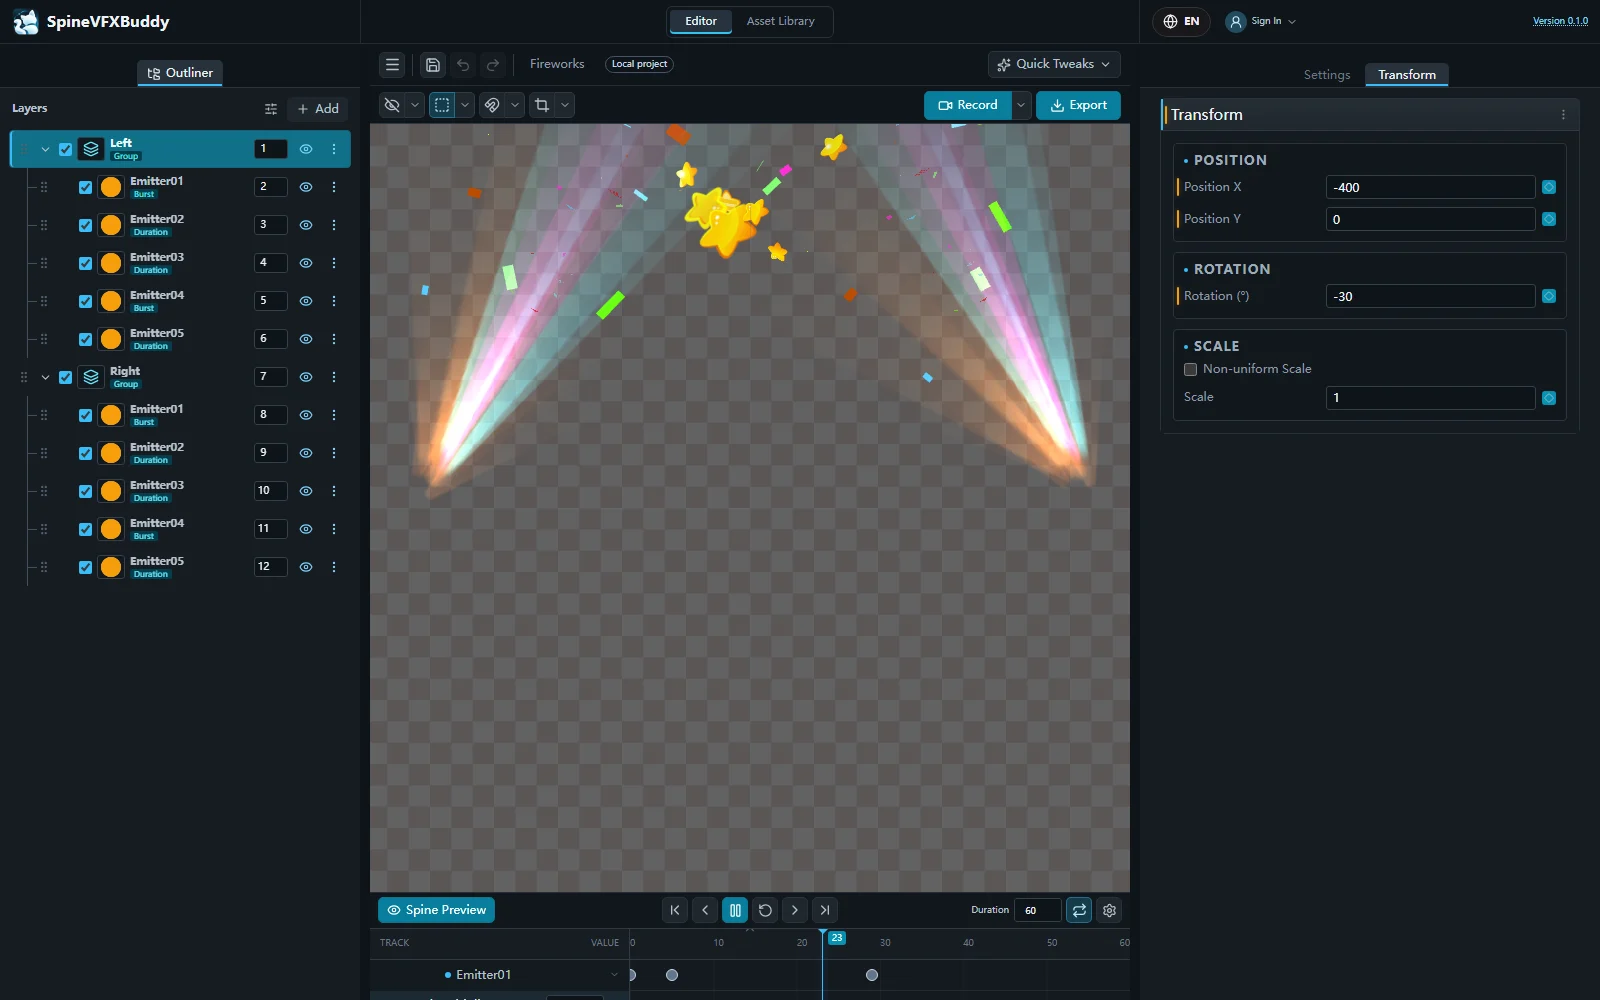Pause the playback
Screen dimensions: 1600x1000
tap(735, 910)
